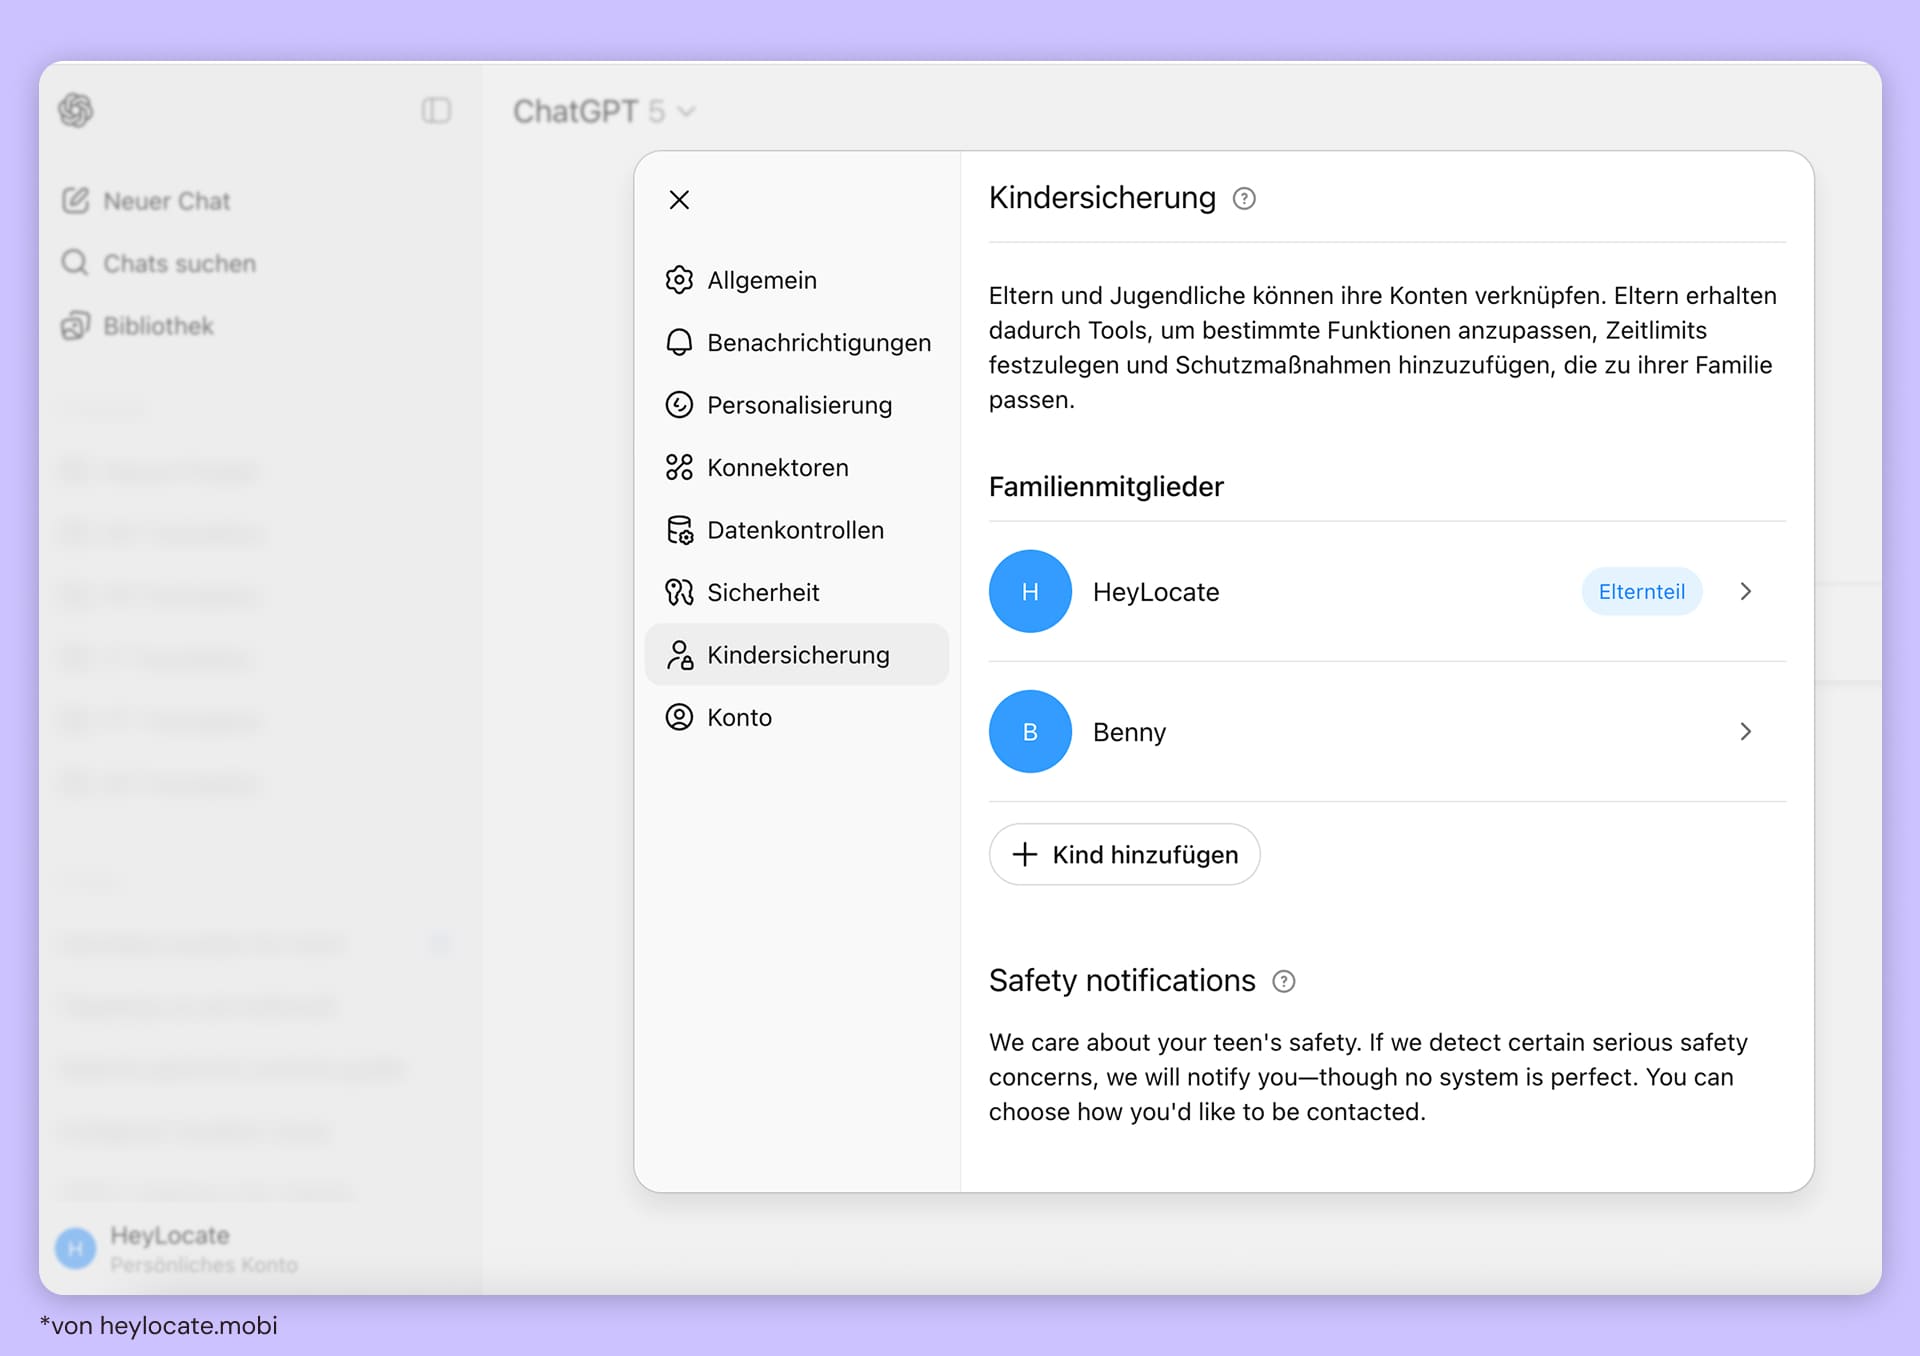The height and width of the screenshot is (1356, 1920).
Task: Click the Elternteil badge
Action: pos(1641,591)
